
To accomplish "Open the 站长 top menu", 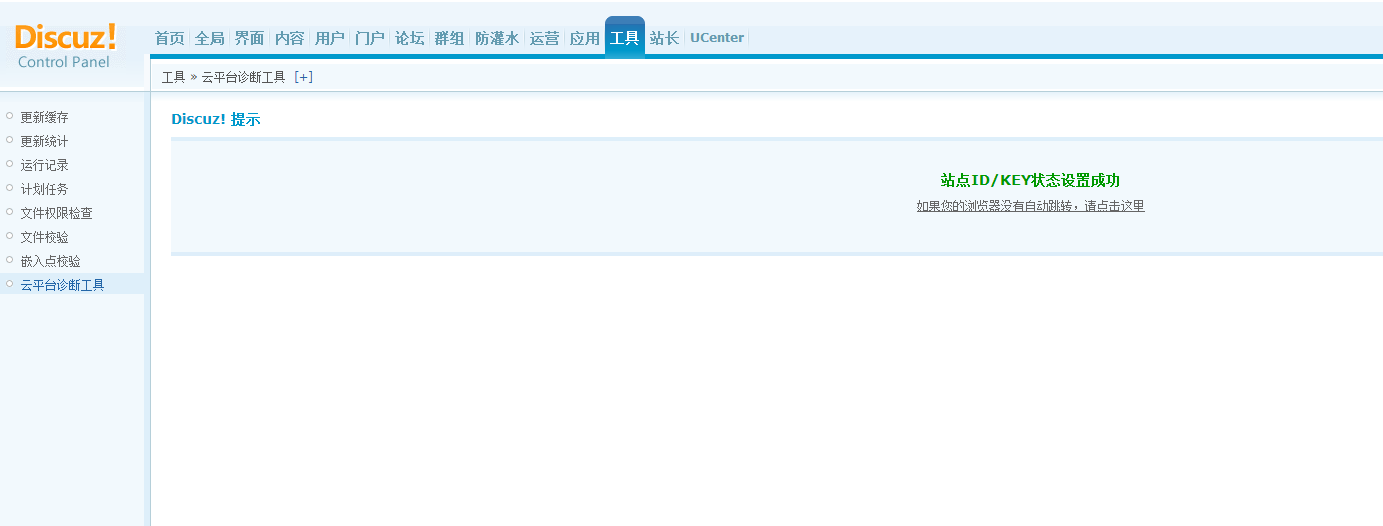I will pos(664,38).
